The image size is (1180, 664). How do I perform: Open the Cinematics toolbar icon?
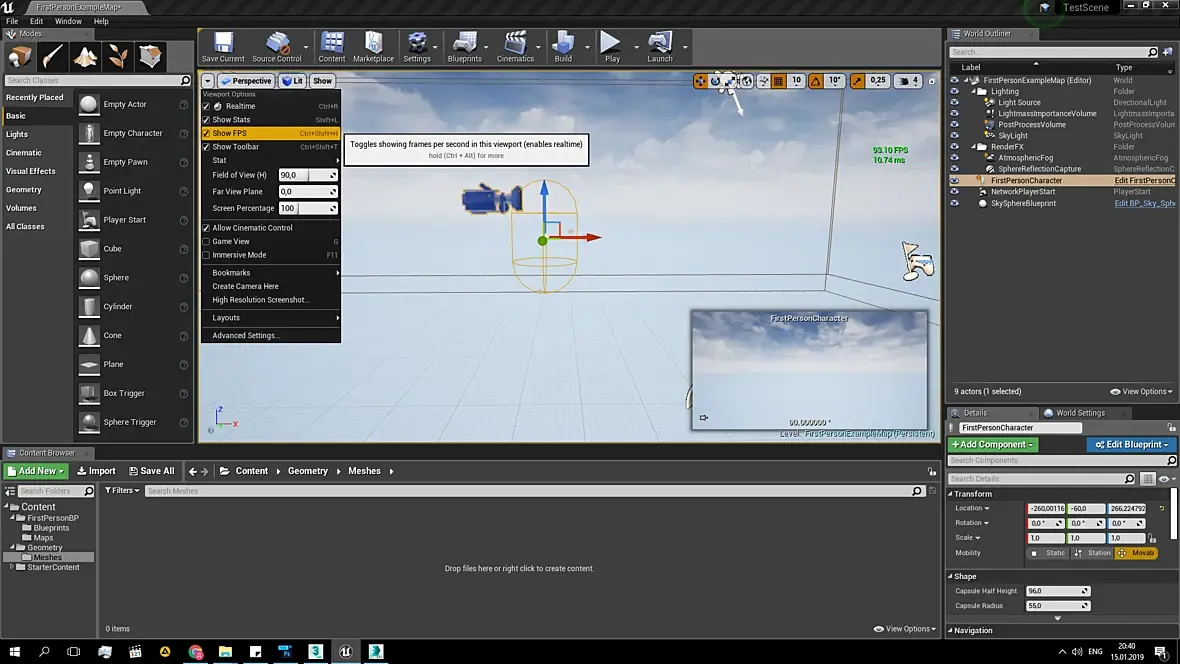click(x=515, y=45)
